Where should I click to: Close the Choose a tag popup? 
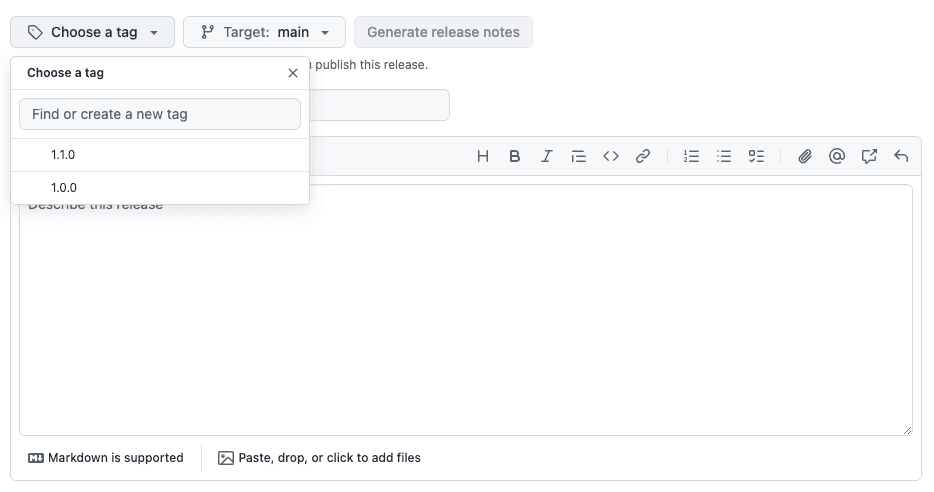pos(292,73)
